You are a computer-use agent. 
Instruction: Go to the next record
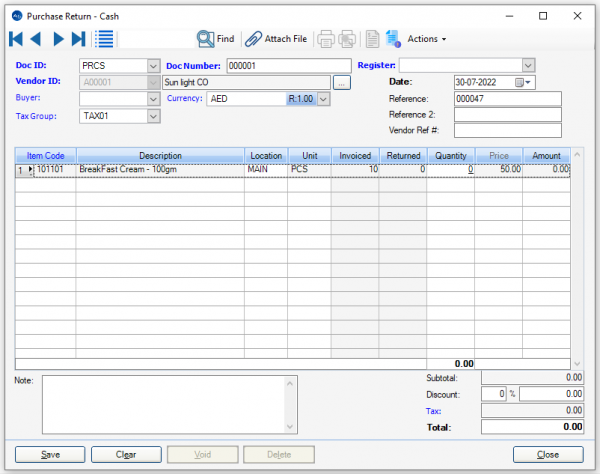(x=58, y=39)
